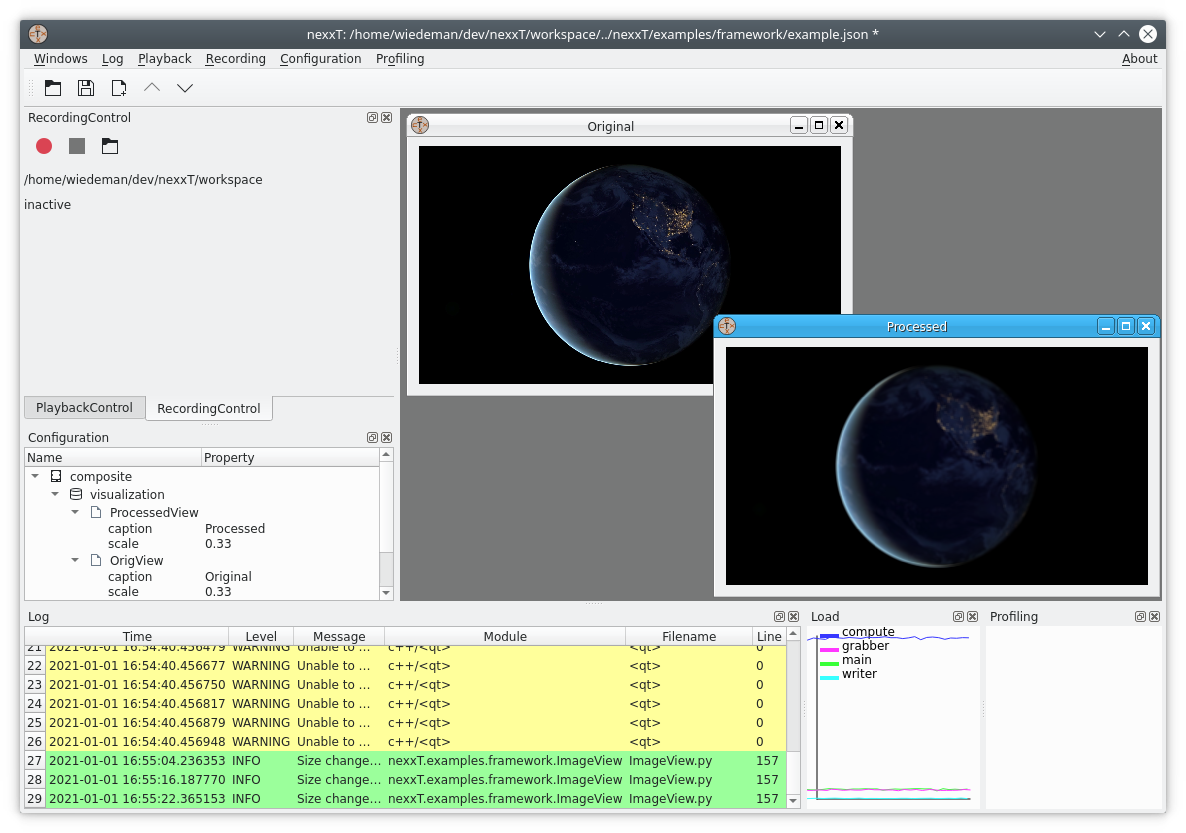This screenshot has height=833, width=1186.
Task: Click the Earth image in Processed window
Action: pyautogui.click(x=936, y=465)
